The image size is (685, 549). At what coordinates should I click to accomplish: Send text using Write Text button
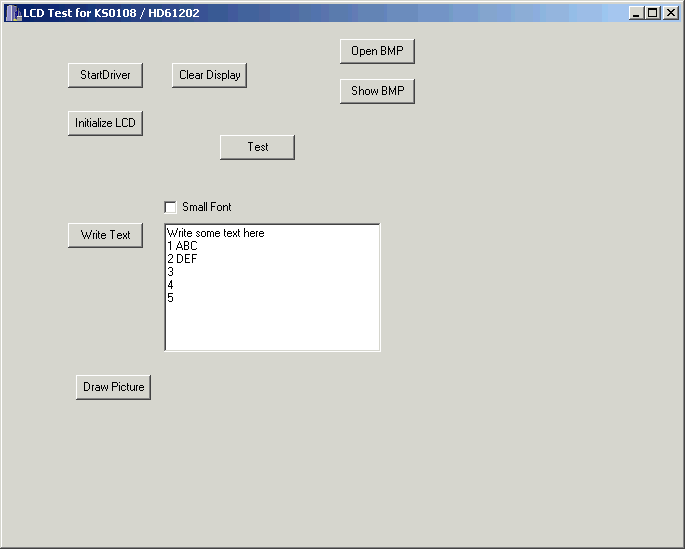click(x=105, y=235)
